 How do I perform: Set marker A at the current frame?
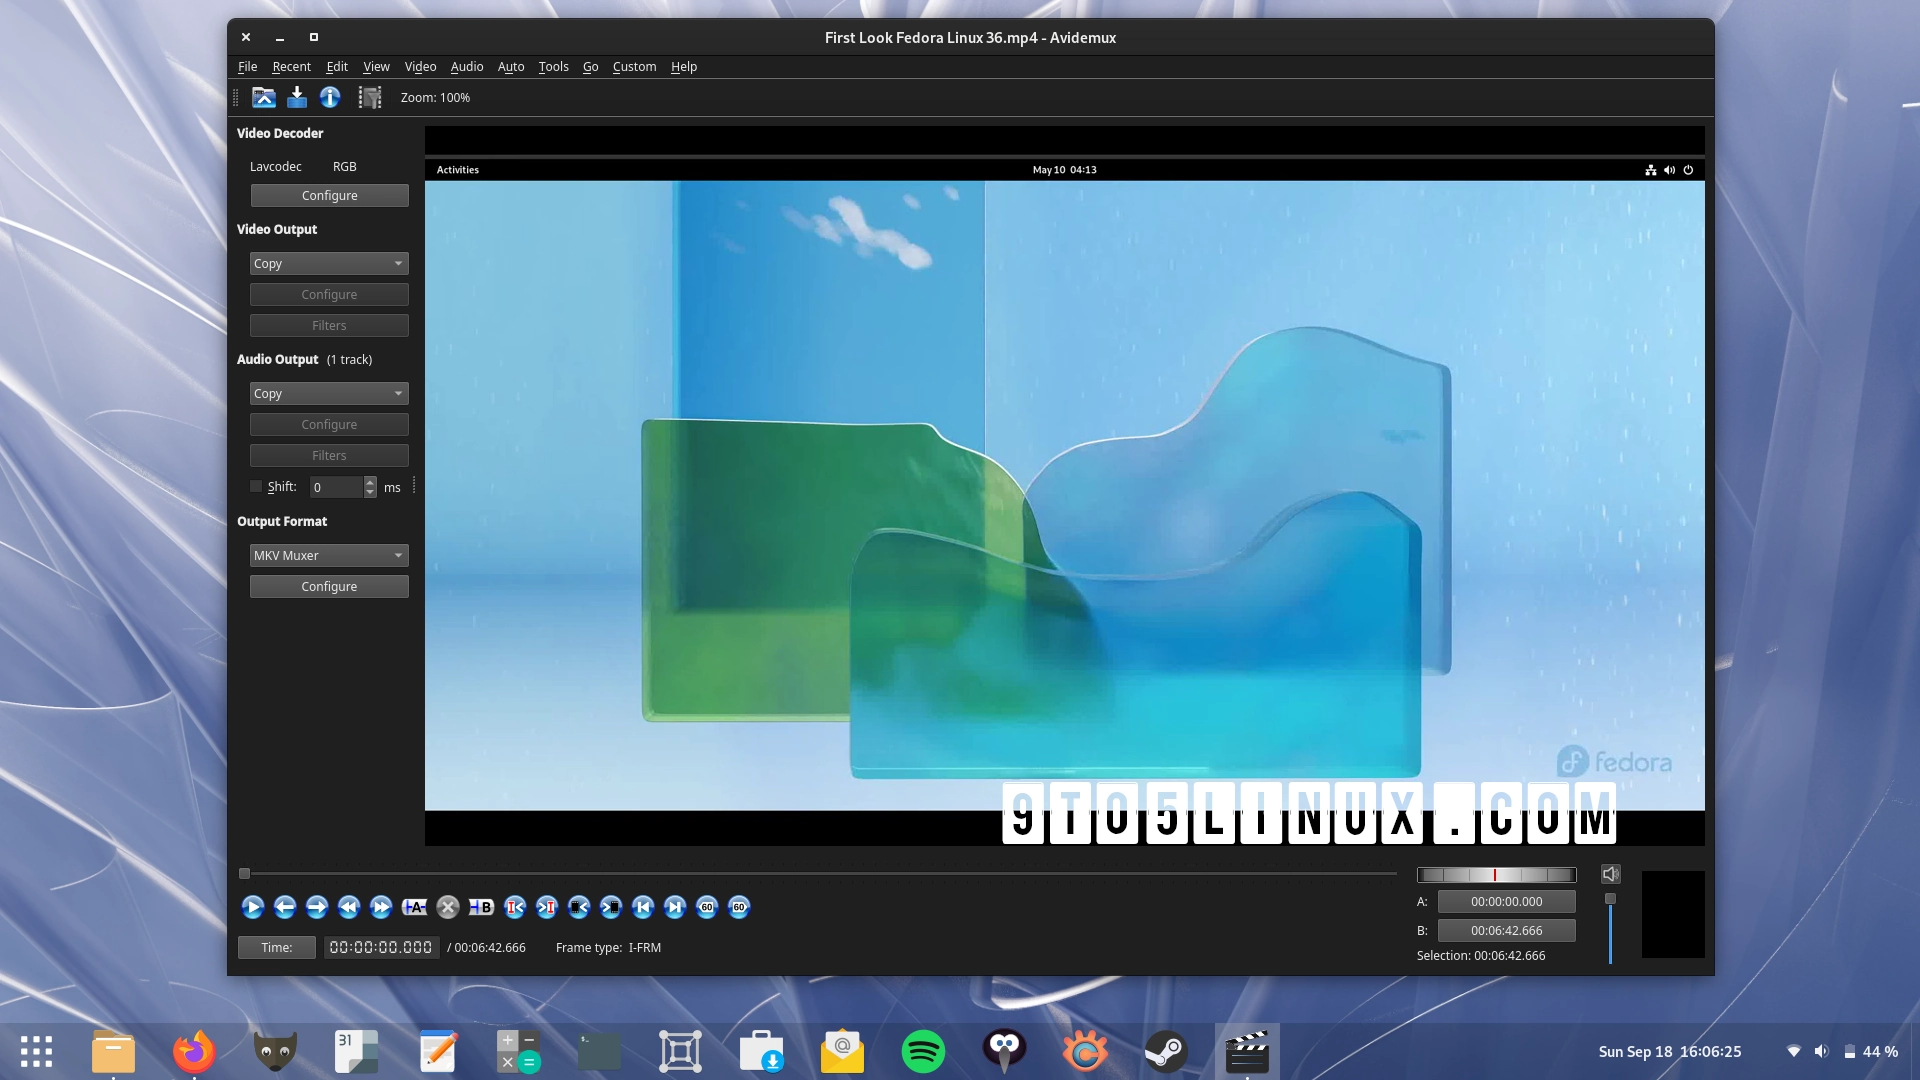pos(414,907)
